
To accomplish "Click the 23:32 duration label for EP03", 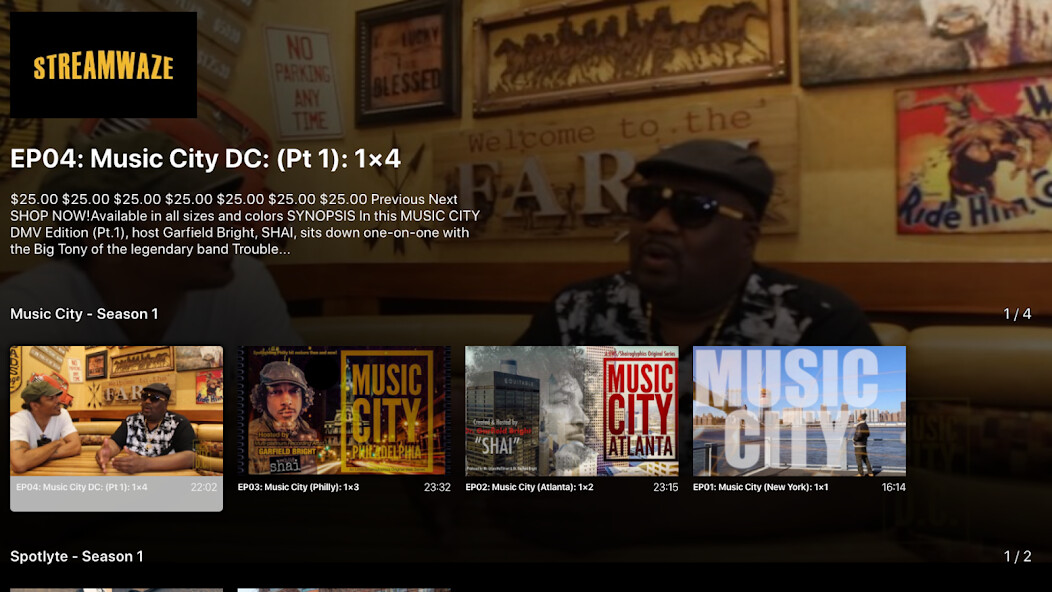I will 437,487.
